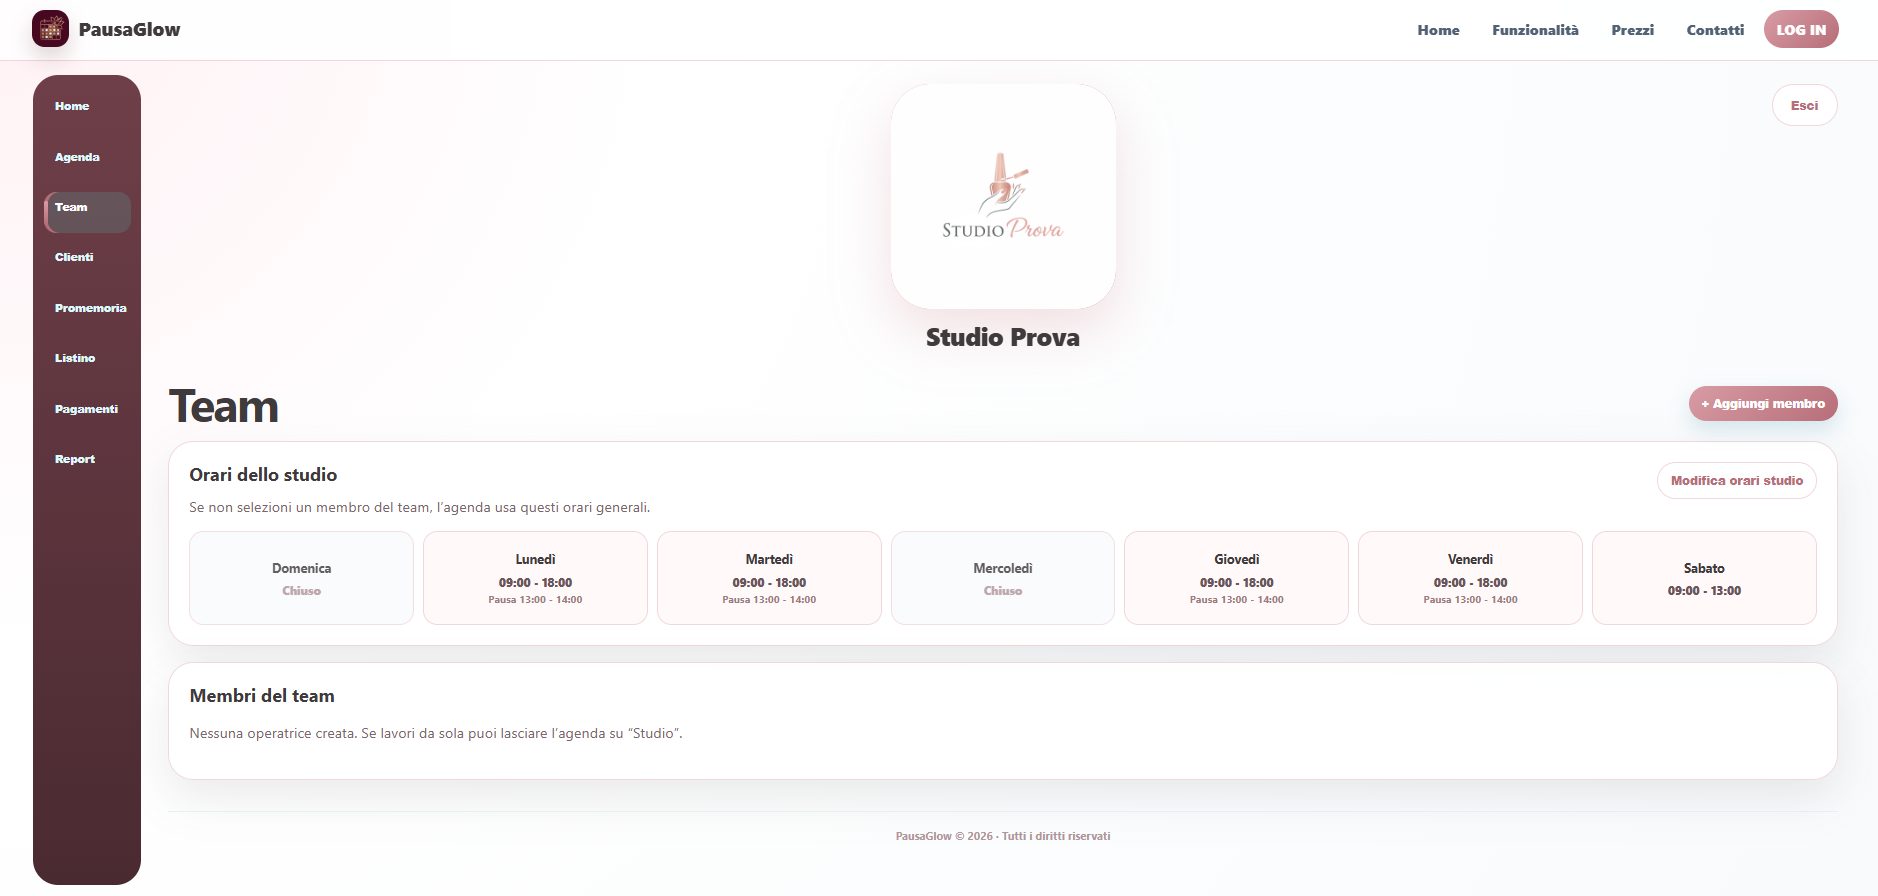Select the Giovedì hours card
This screenshot has width=1878, height=896.
(1236, 578)
